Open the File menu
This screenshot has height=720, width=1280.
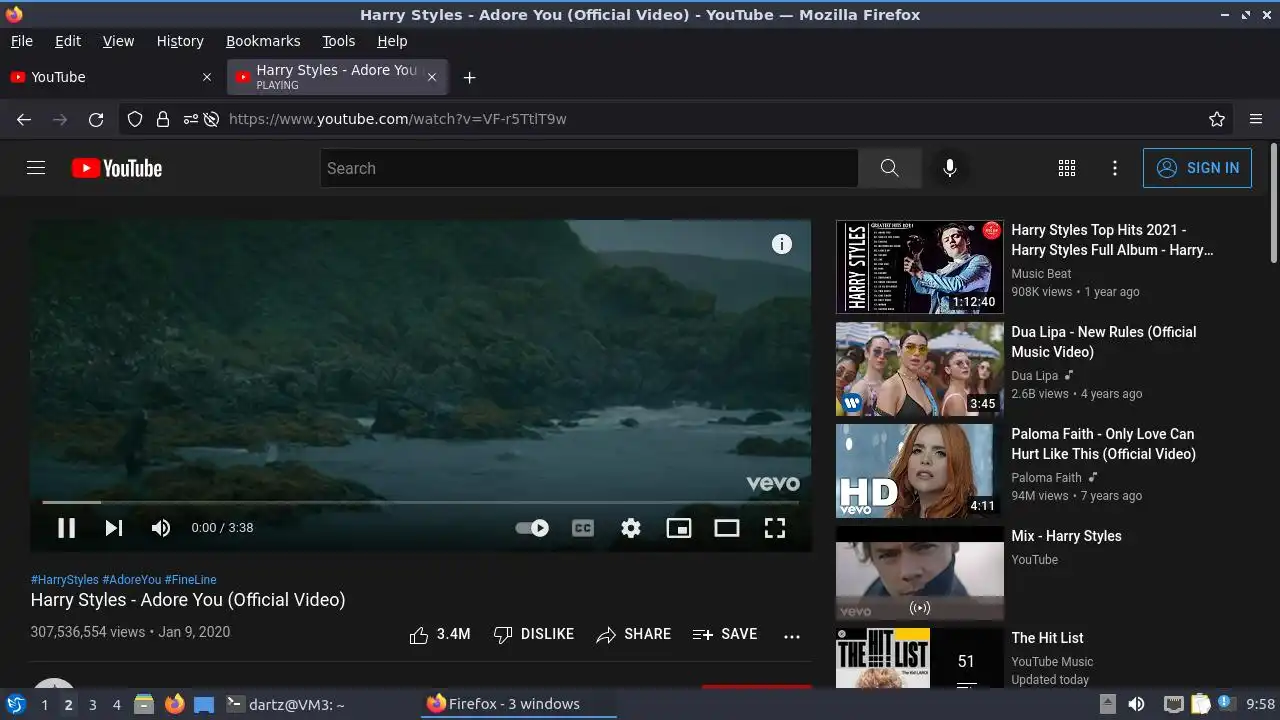tap(21, 41)
